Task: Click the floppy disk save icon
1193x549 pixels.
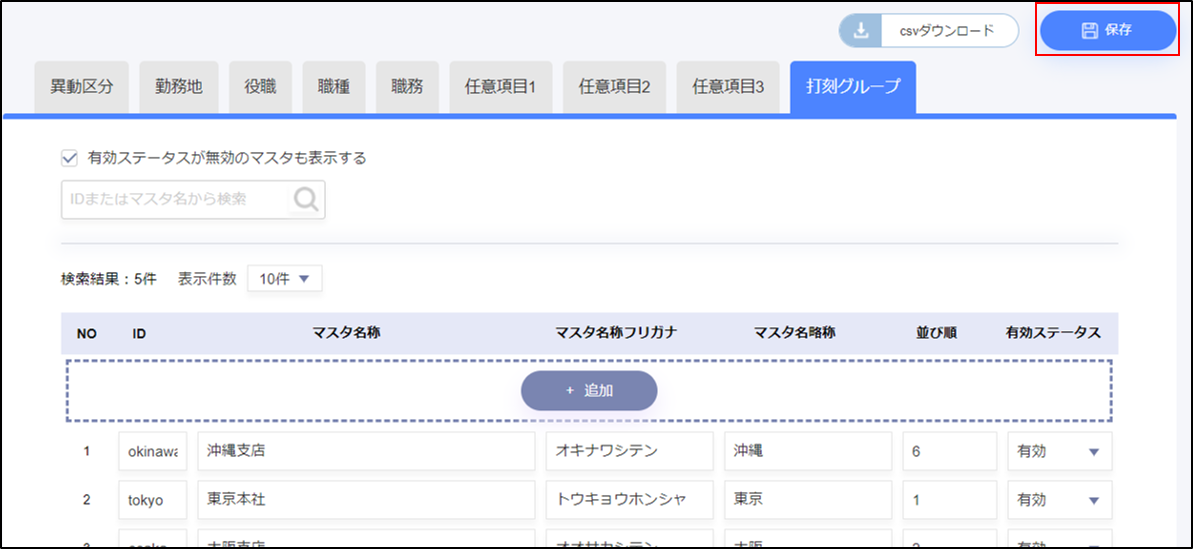Action: pos(1089,31)
